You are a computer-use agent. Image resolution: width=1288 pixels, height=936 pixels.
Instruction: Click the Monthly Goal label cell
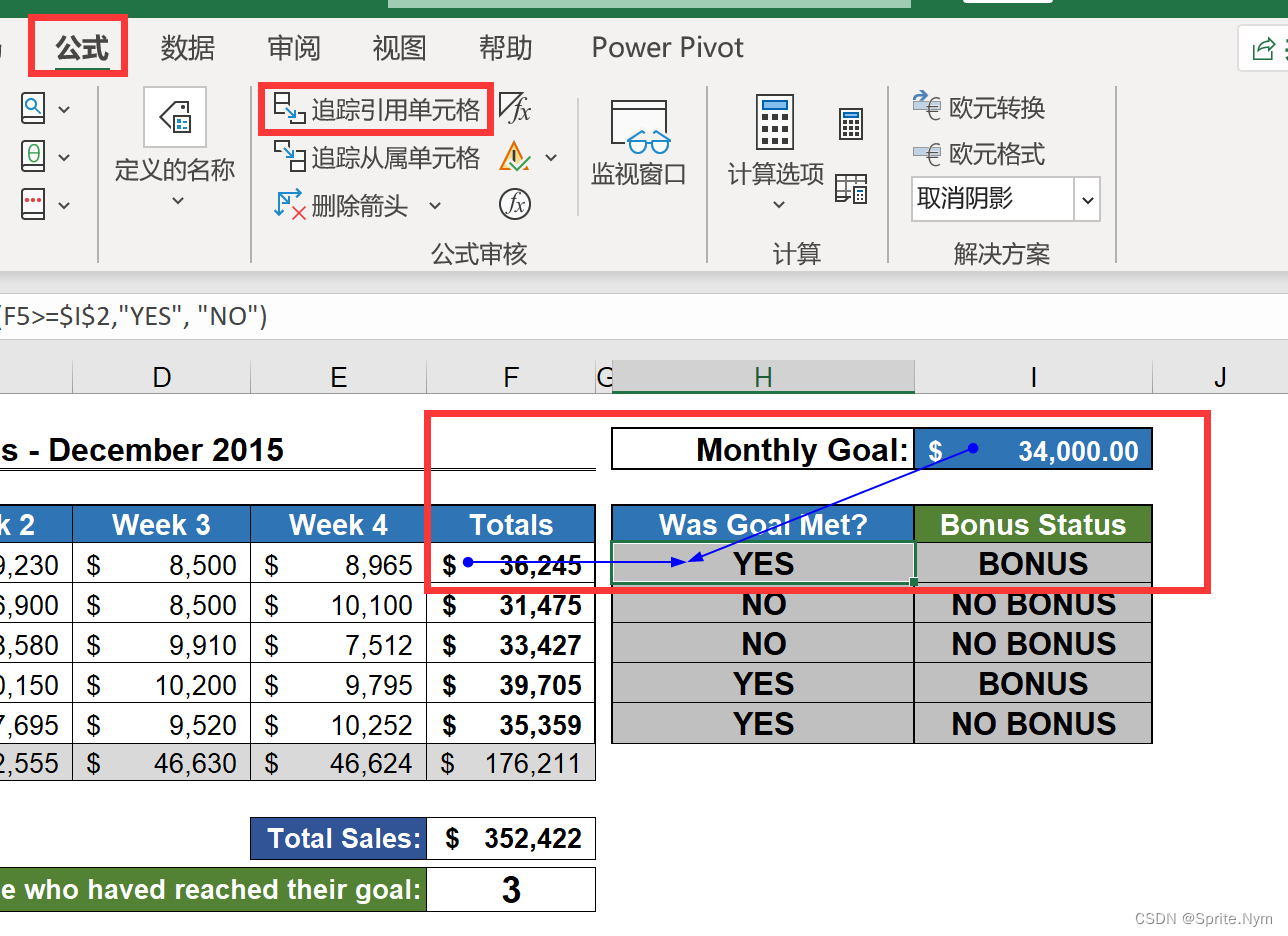(x=763, y=449)
